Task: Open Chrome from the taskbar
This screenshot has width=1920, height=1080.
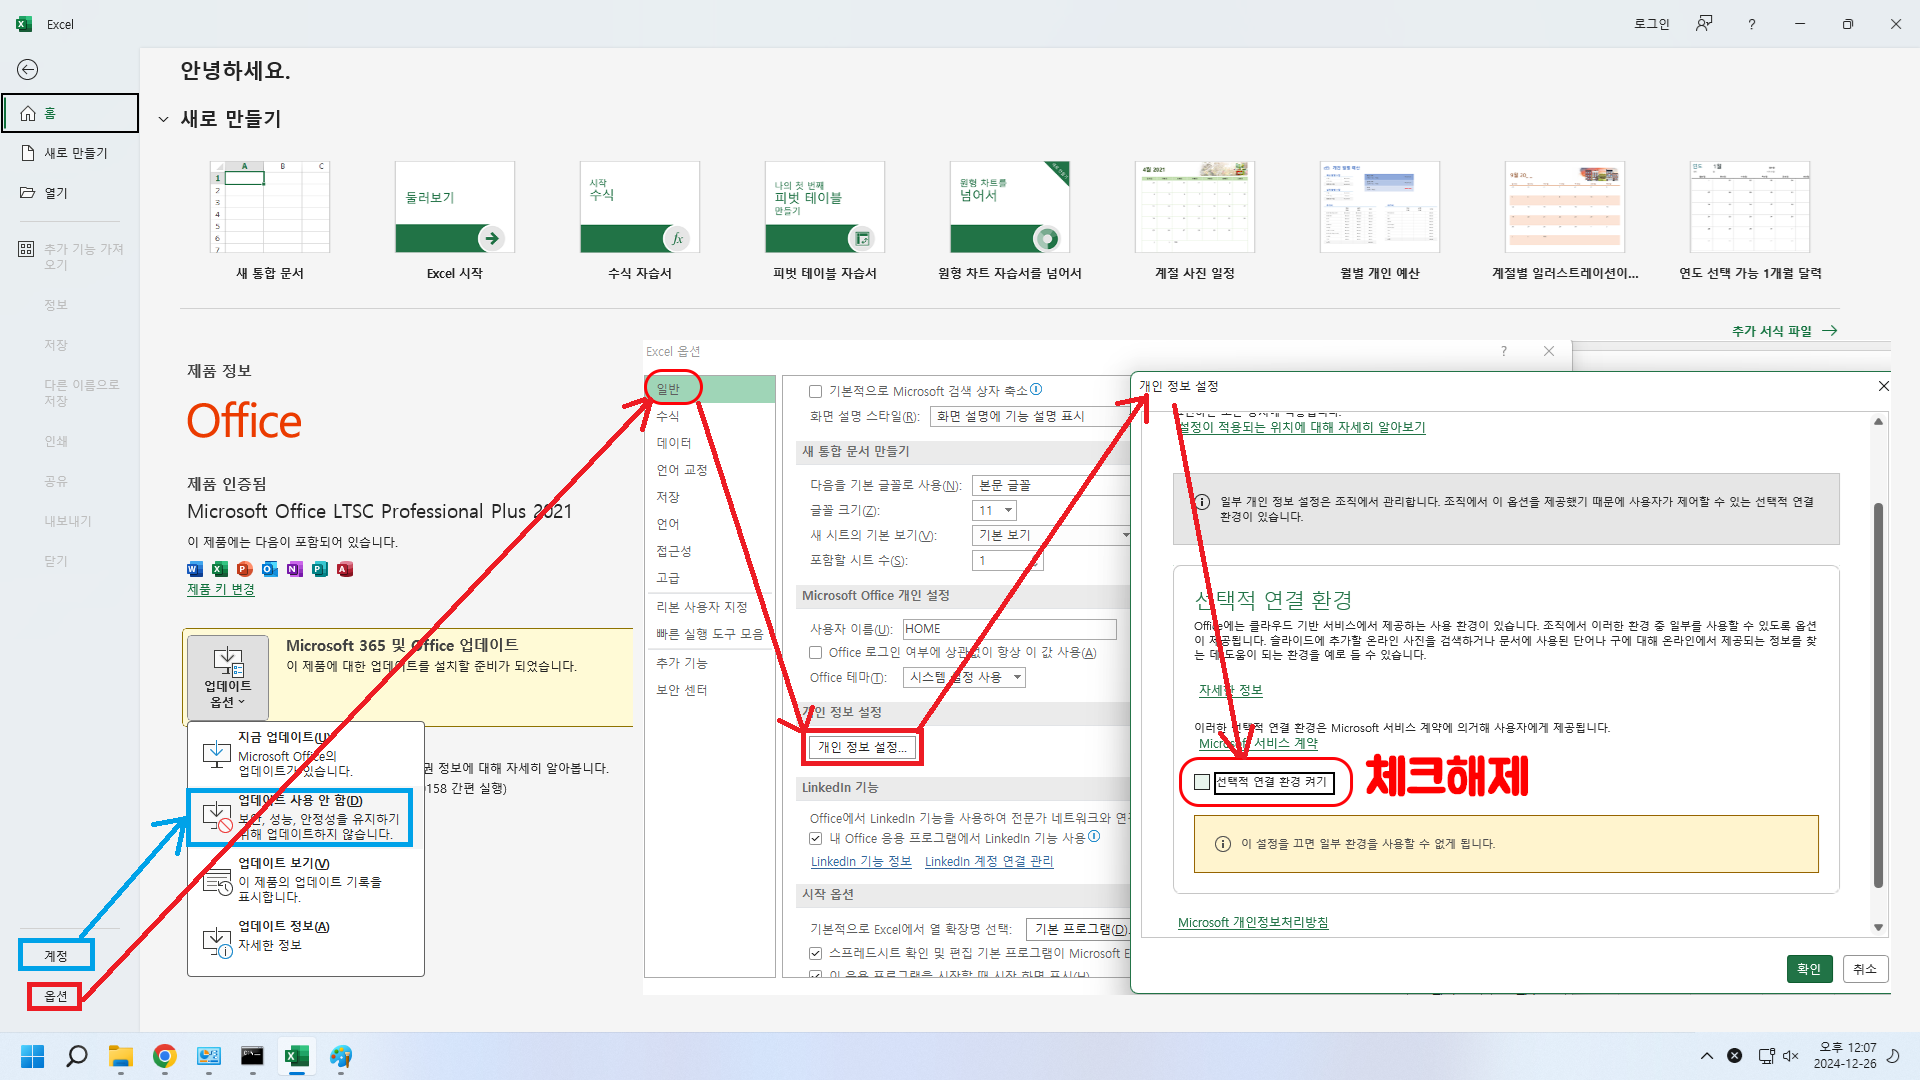Action: point(165,1056)
